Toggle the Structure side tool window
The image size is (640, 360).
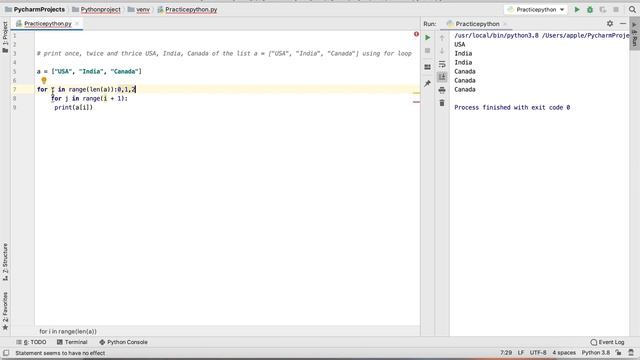[x=5, y=262]
